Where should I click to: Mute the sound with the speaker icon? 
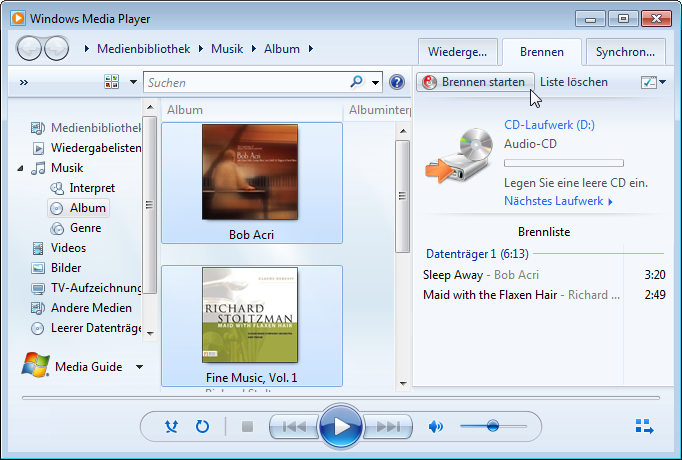(435, 427)
